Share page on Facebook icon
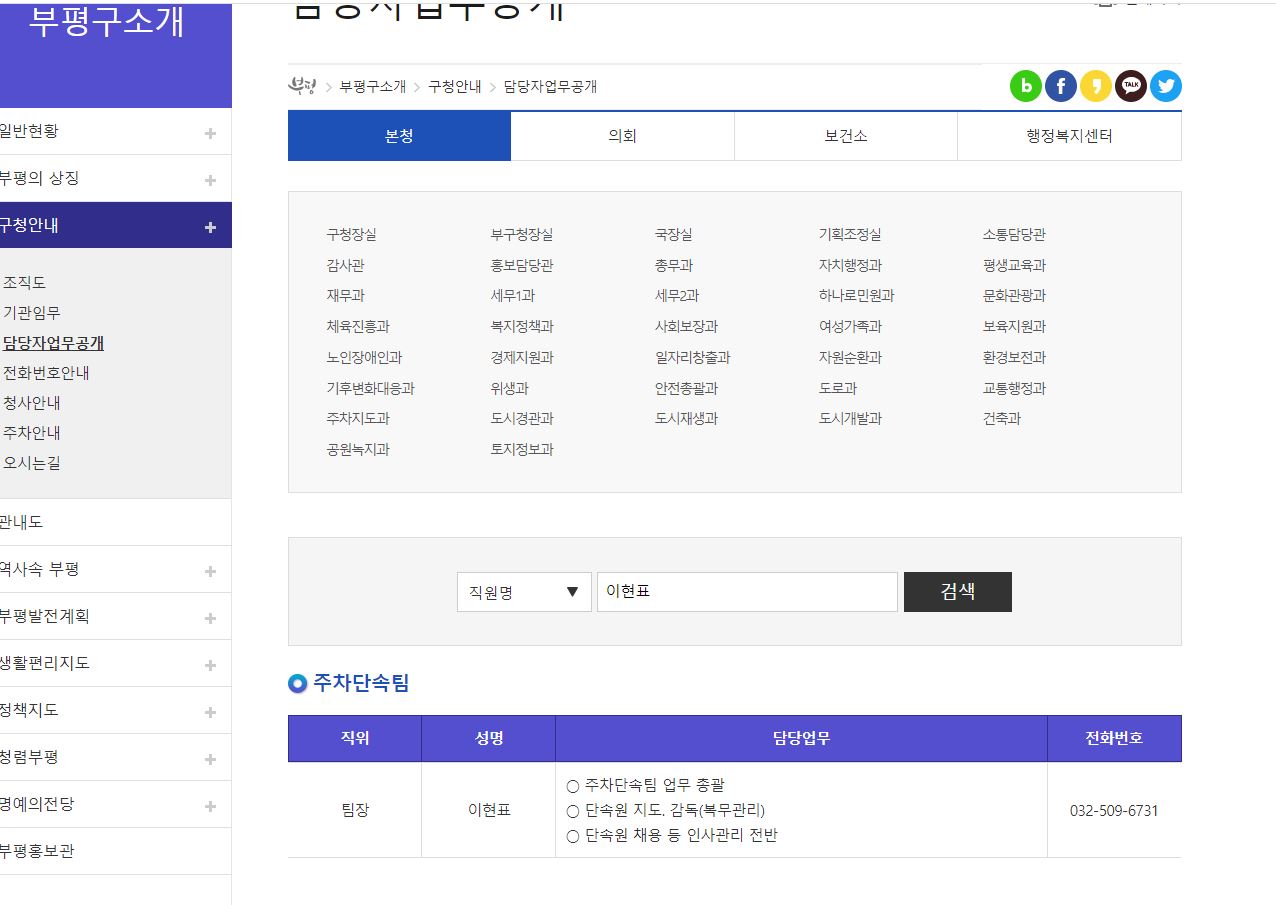This screenshot has width=1276, height=905. tap(1061, 87)
